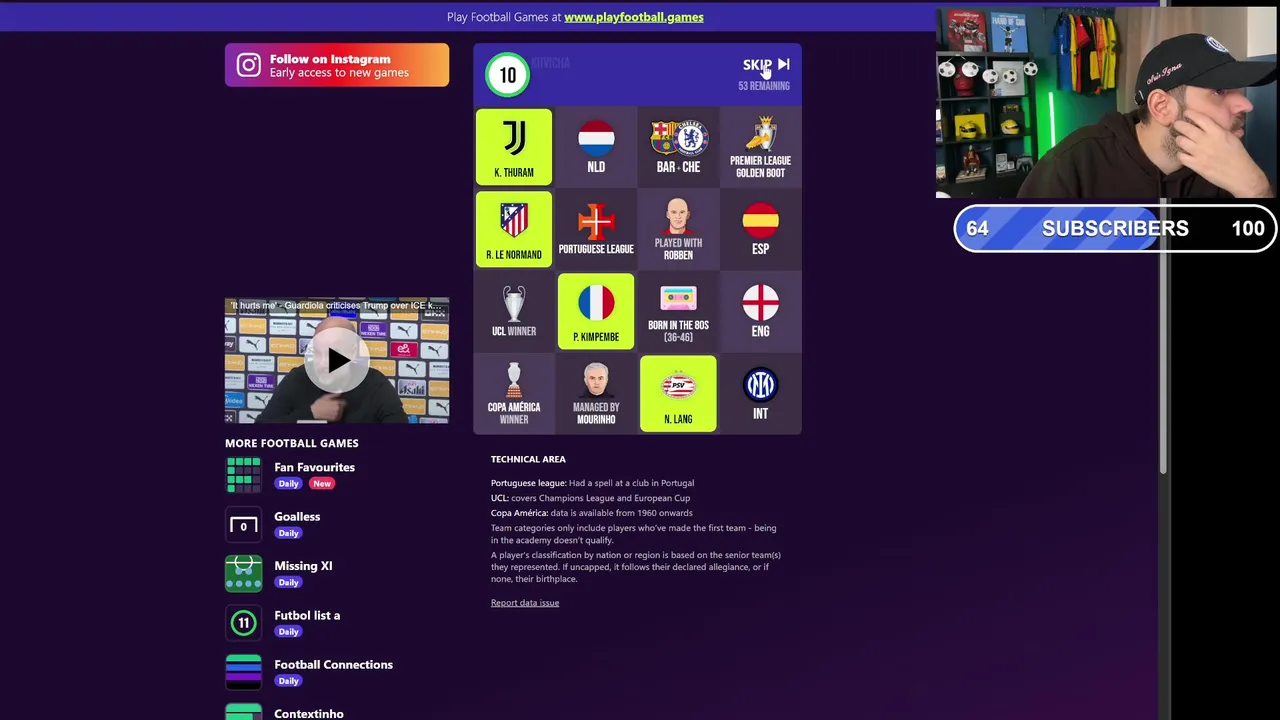Select the Born in the 80s cell

pyautogui.click(x=678, y=311)
